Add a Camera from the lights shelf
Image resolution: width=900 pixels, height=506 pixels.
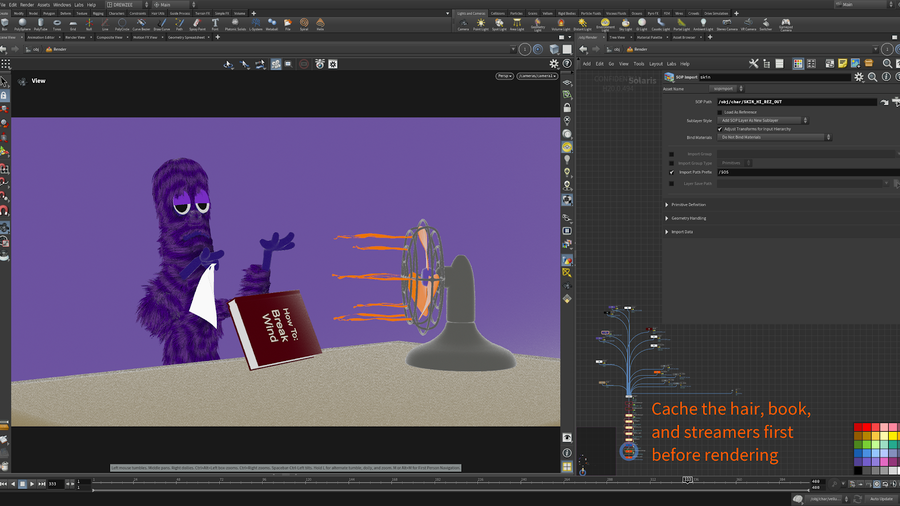click(463, 25)
